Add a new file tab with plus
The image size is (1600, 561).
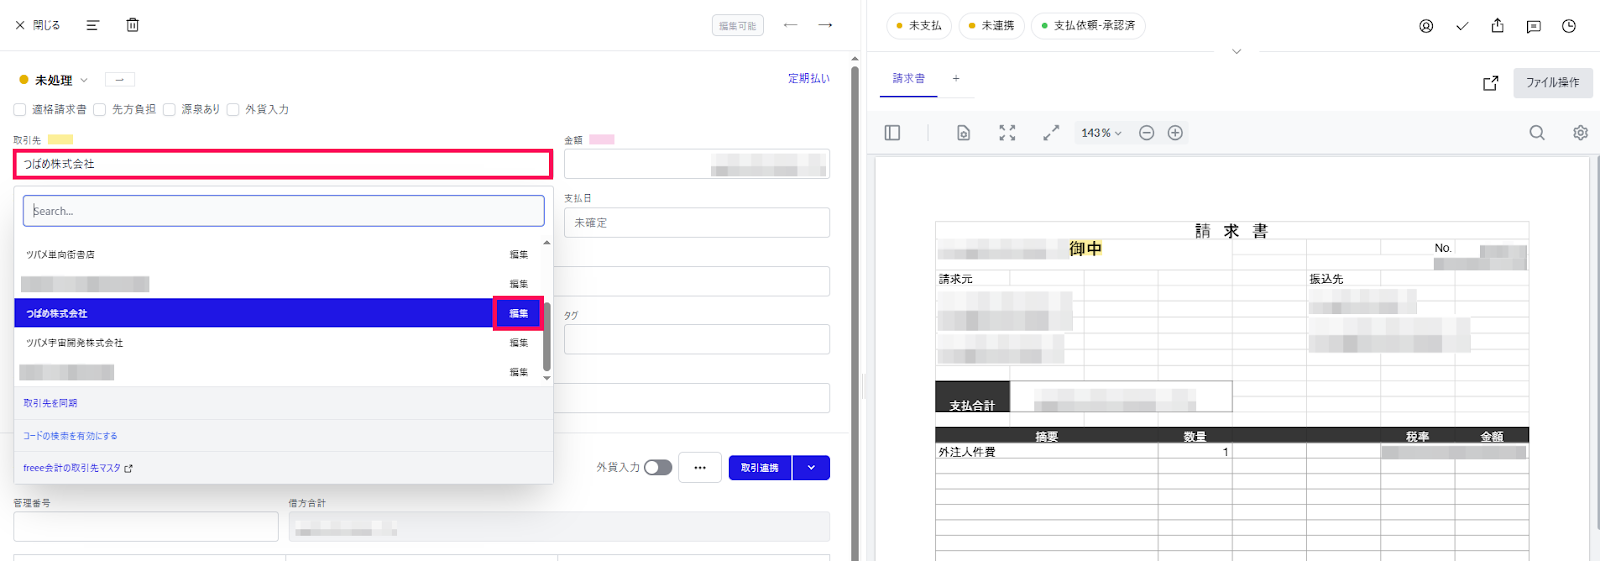(x=956, y=78)
